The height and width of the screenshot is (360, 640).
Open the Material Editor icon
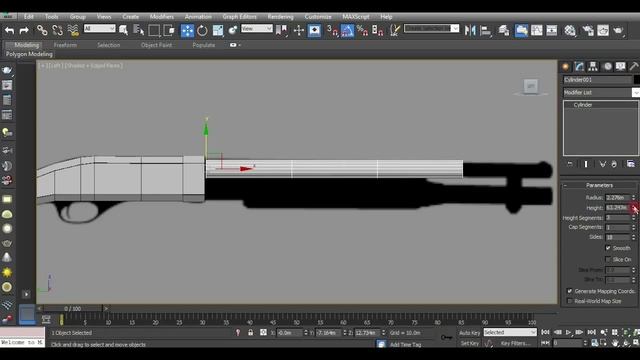pos(570,30)
